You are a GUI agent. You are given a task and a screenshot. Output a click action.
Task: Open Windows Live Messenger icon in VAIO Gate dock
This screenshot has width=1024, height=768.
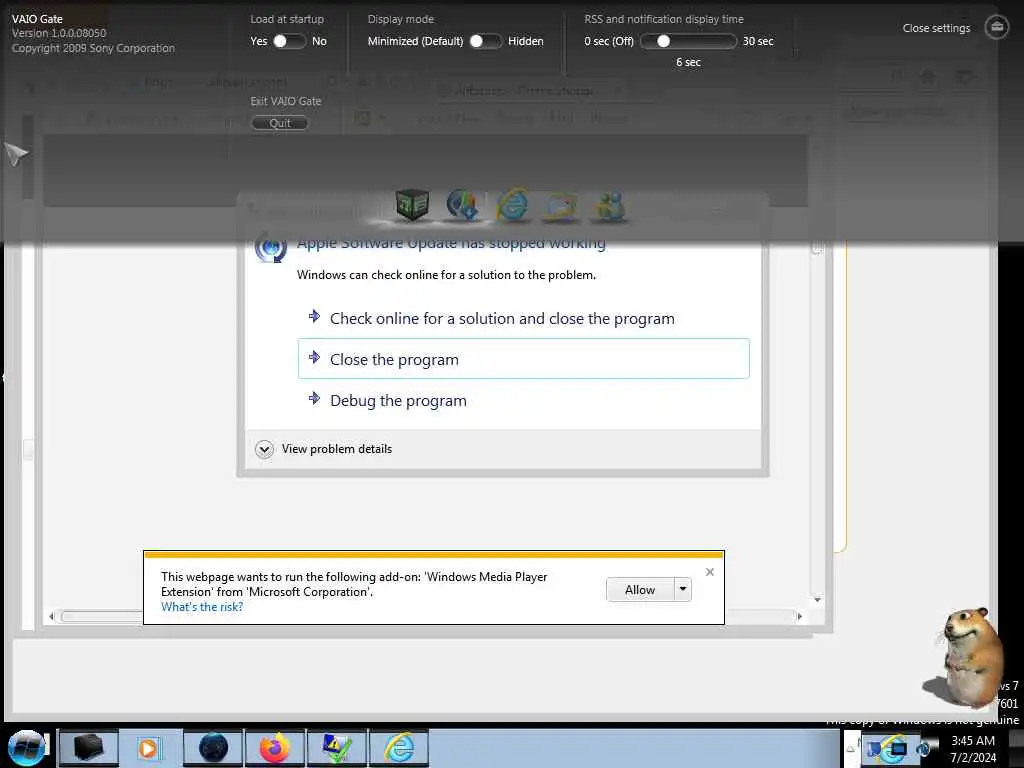click(x=611, y=206)
